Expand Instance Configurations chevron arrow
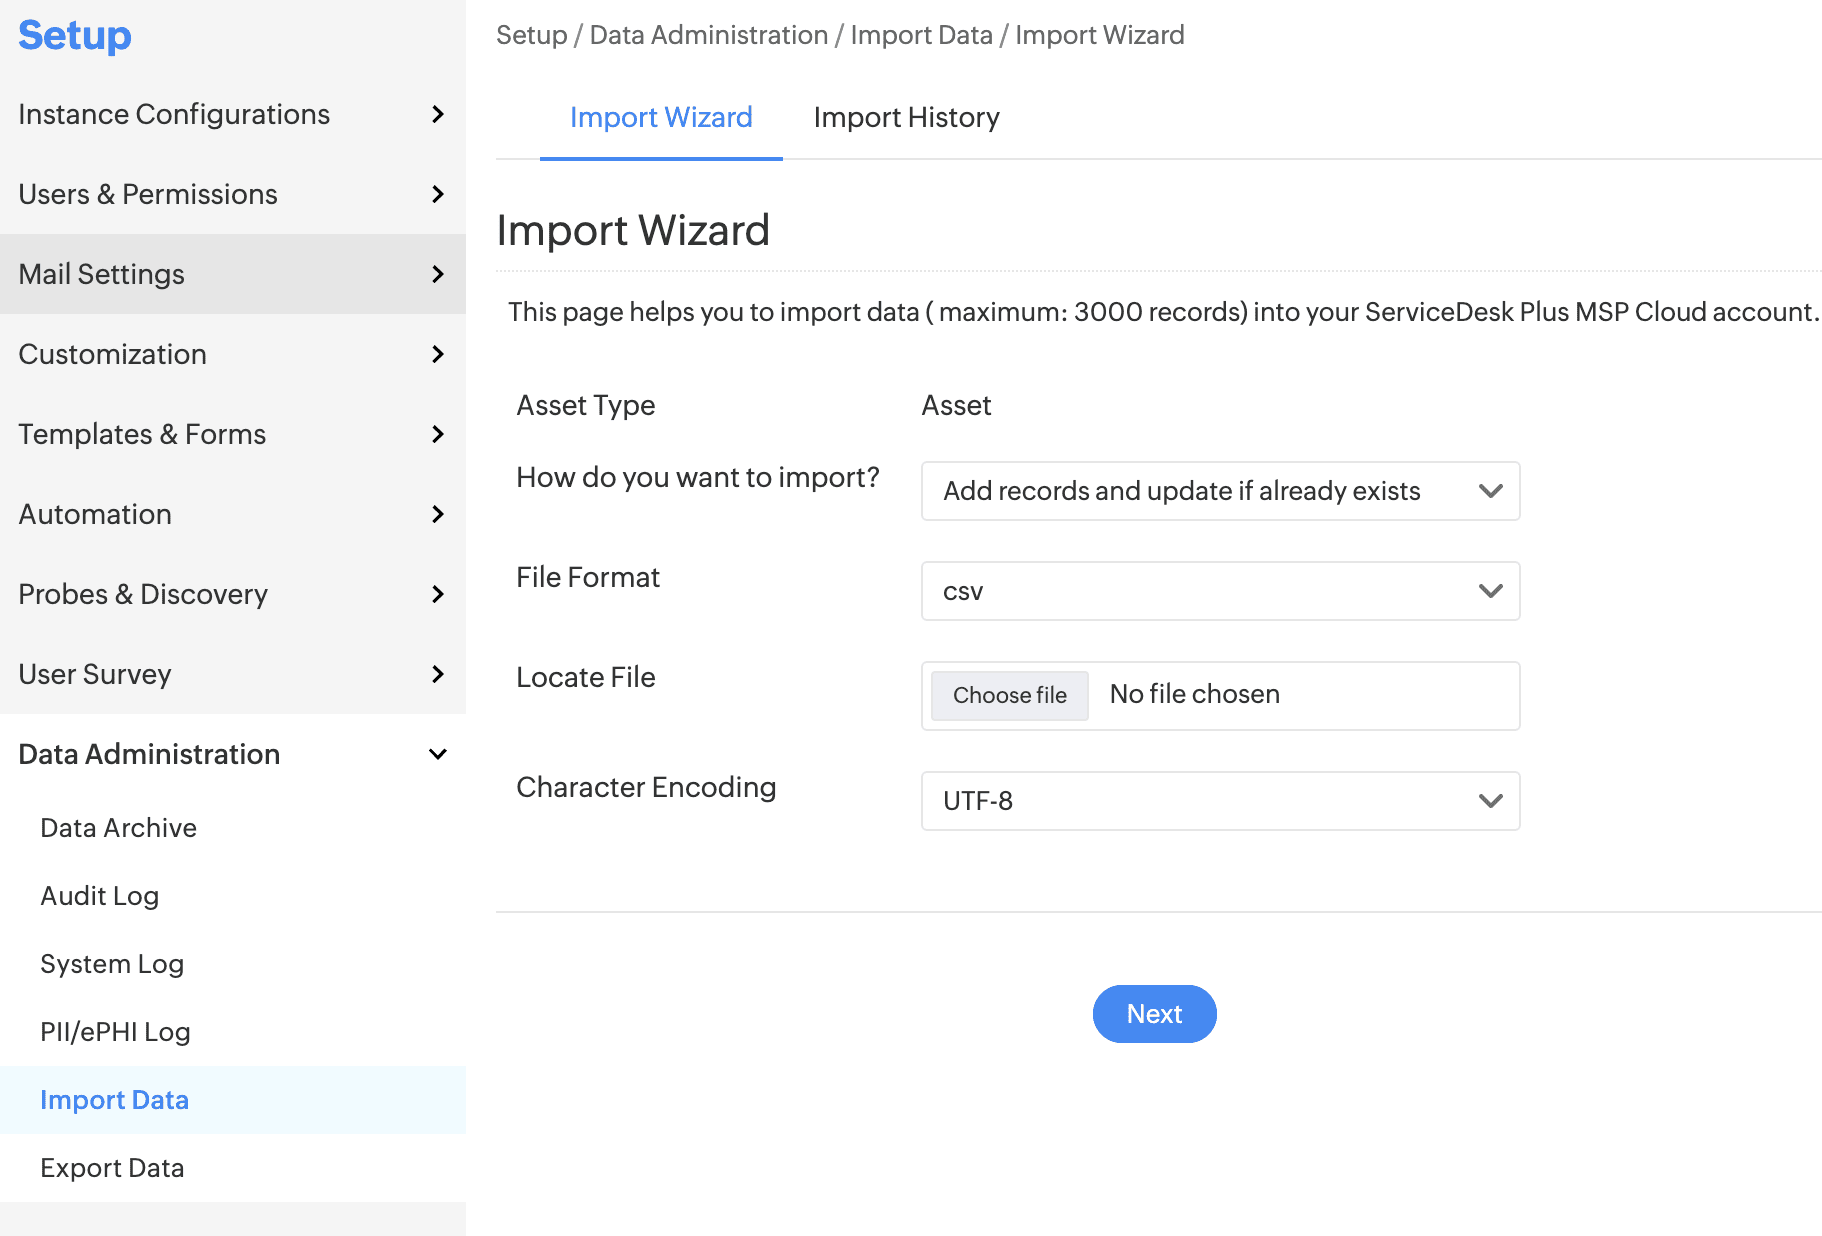 [x=437, y=114]
